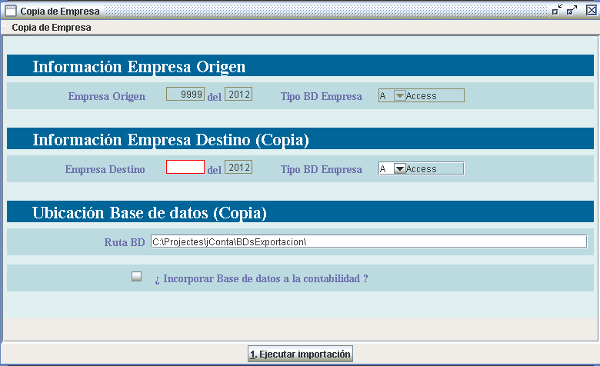Viewport: 600px width, 366px height.
Task: Click the Empresa Origen code field 9999
Action: coord(186,94)
